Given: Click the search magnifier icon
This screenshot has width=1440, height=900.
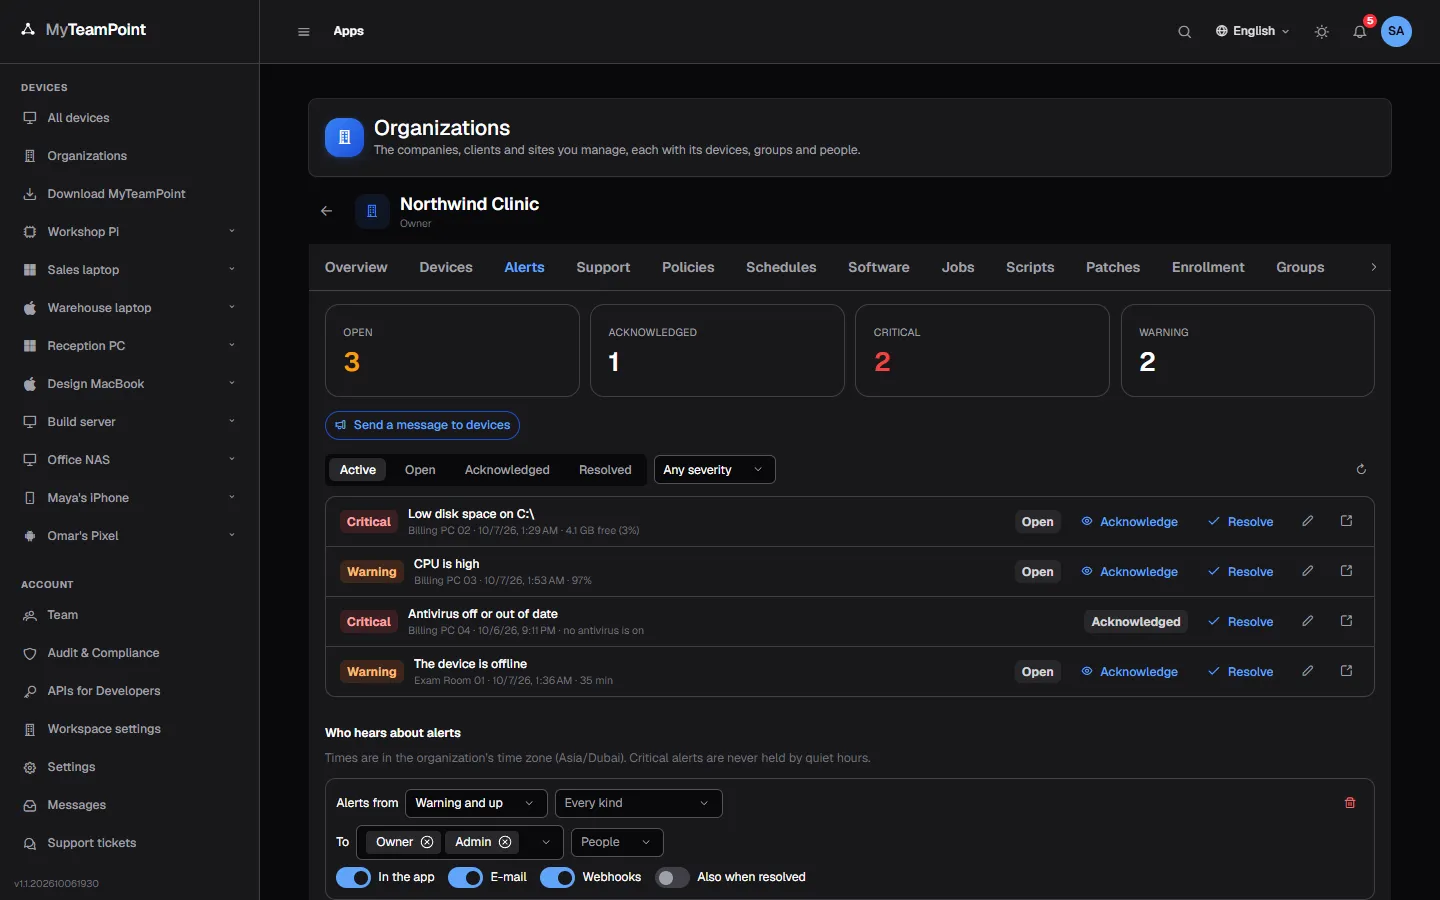Looking at the screenshot, I should pos(1184,32).
